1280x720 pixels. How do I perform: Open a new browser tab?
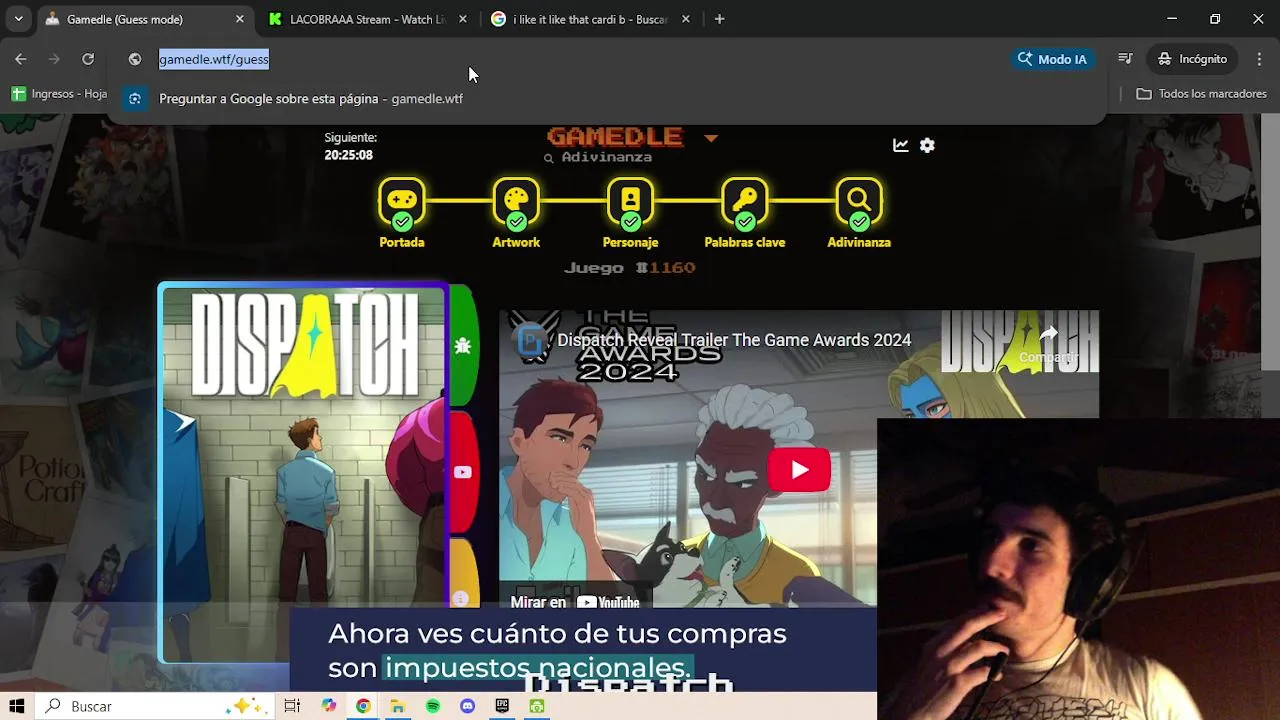click(719, 19)
